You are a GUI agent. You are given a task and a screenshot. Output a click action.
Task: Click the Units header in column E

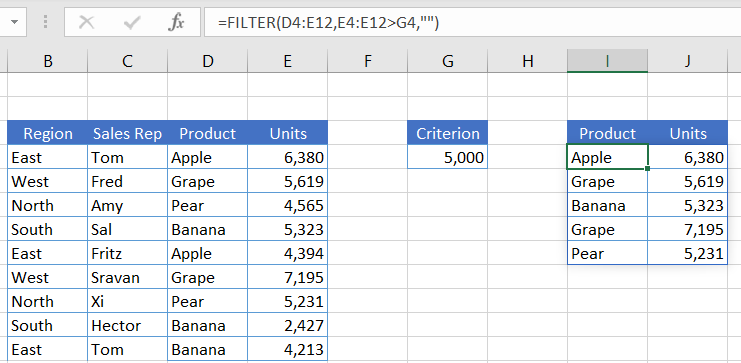coord(287,133)
